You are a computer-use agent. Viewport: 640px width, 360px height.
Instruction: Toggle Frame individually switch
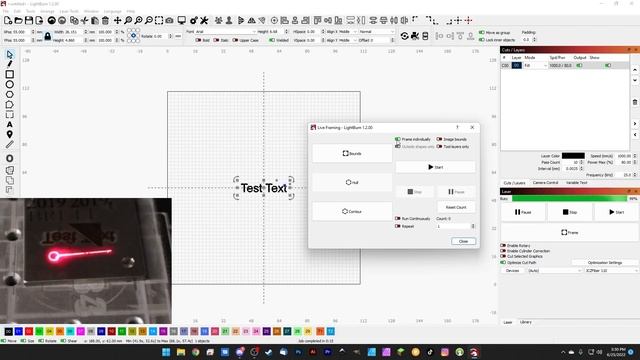coord(398,139)
